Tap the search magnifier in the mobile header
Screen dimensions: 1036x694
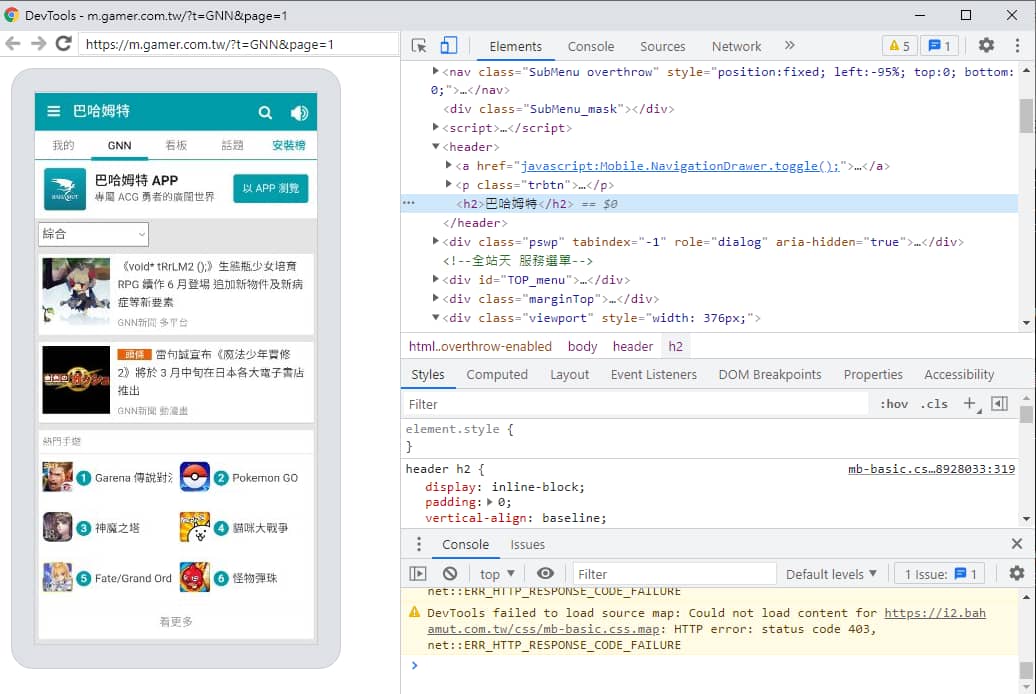265,112
